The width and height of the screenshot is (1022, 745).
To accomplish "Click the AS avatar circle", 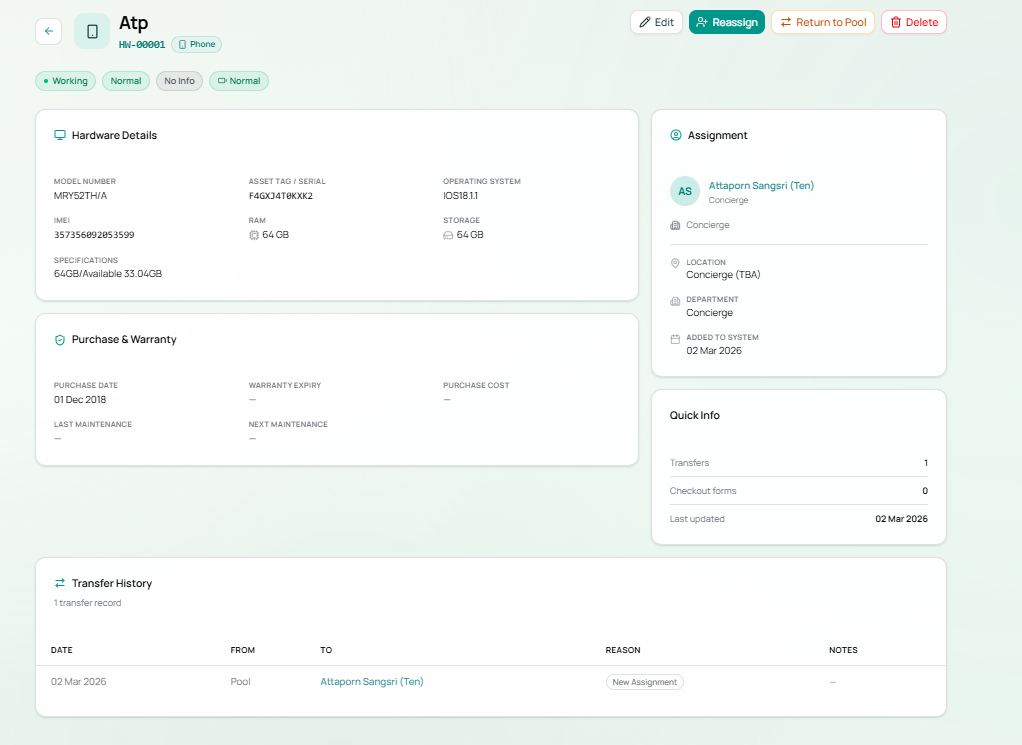I will click(684, 191).
